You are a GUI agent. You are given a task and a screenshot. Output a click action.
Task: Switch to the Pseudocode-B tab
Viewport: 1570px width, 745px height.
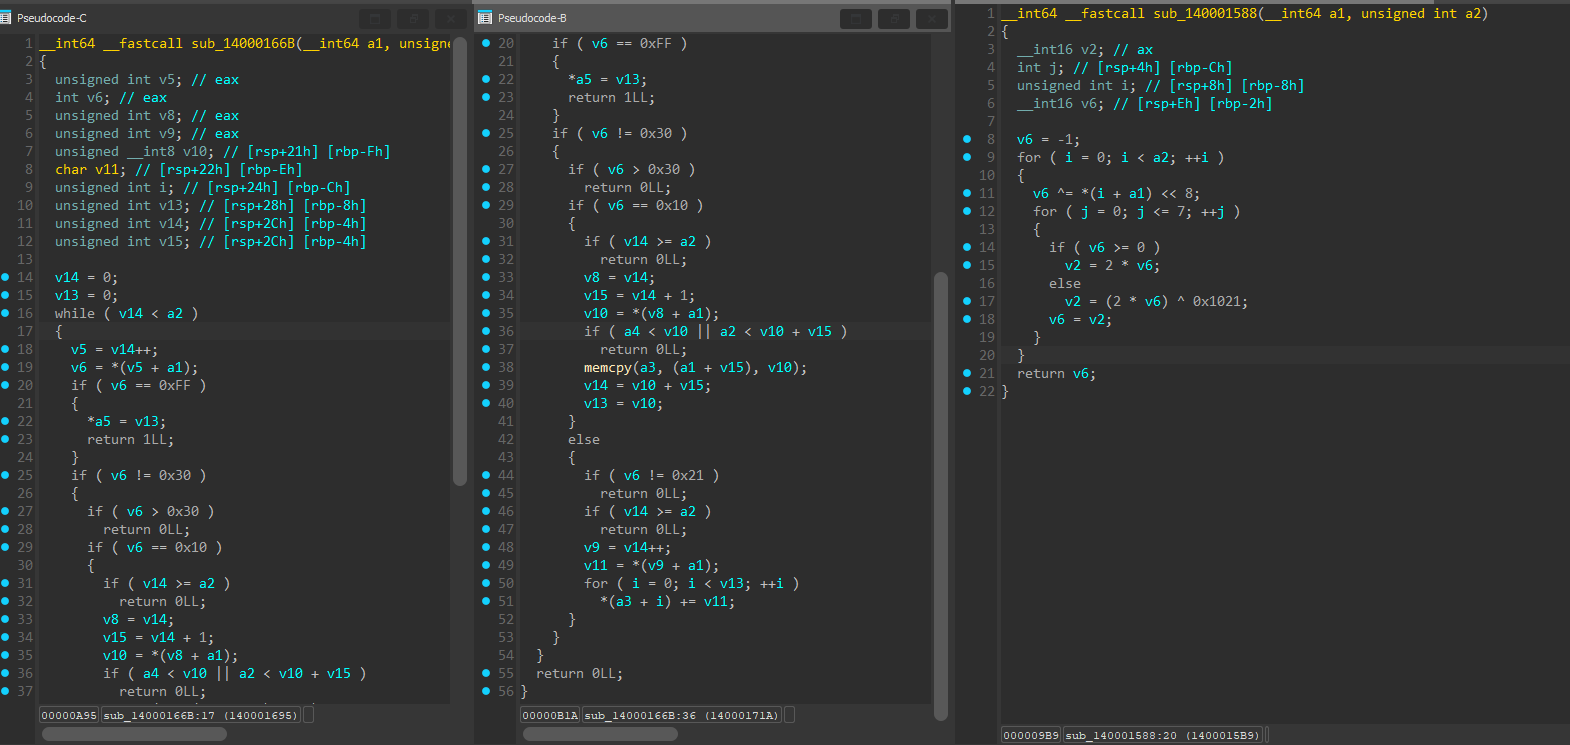tap(532, 18)
